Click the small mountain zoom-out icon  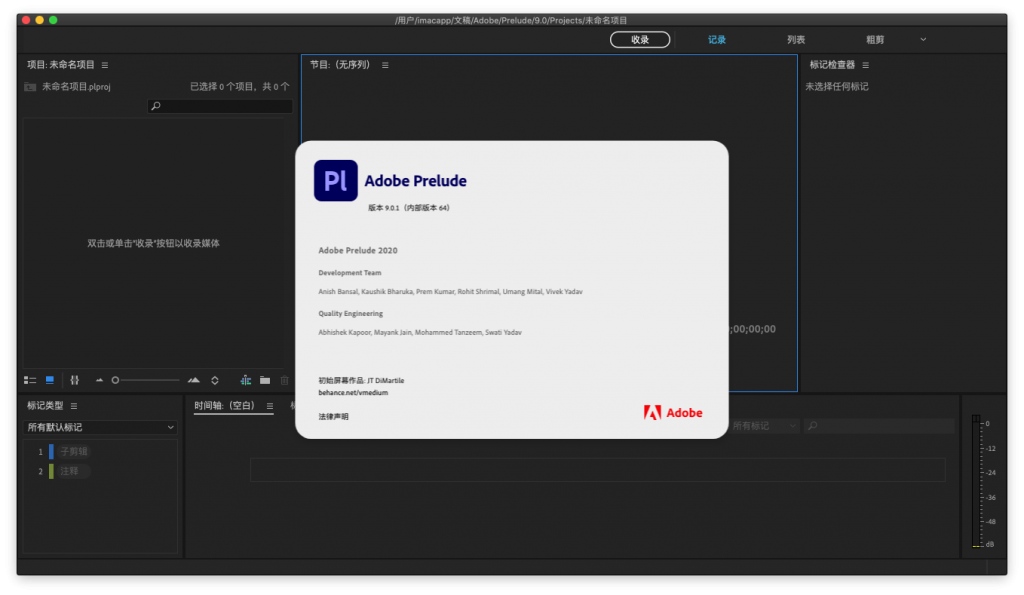pyautogui.click(x=99, y=380)
